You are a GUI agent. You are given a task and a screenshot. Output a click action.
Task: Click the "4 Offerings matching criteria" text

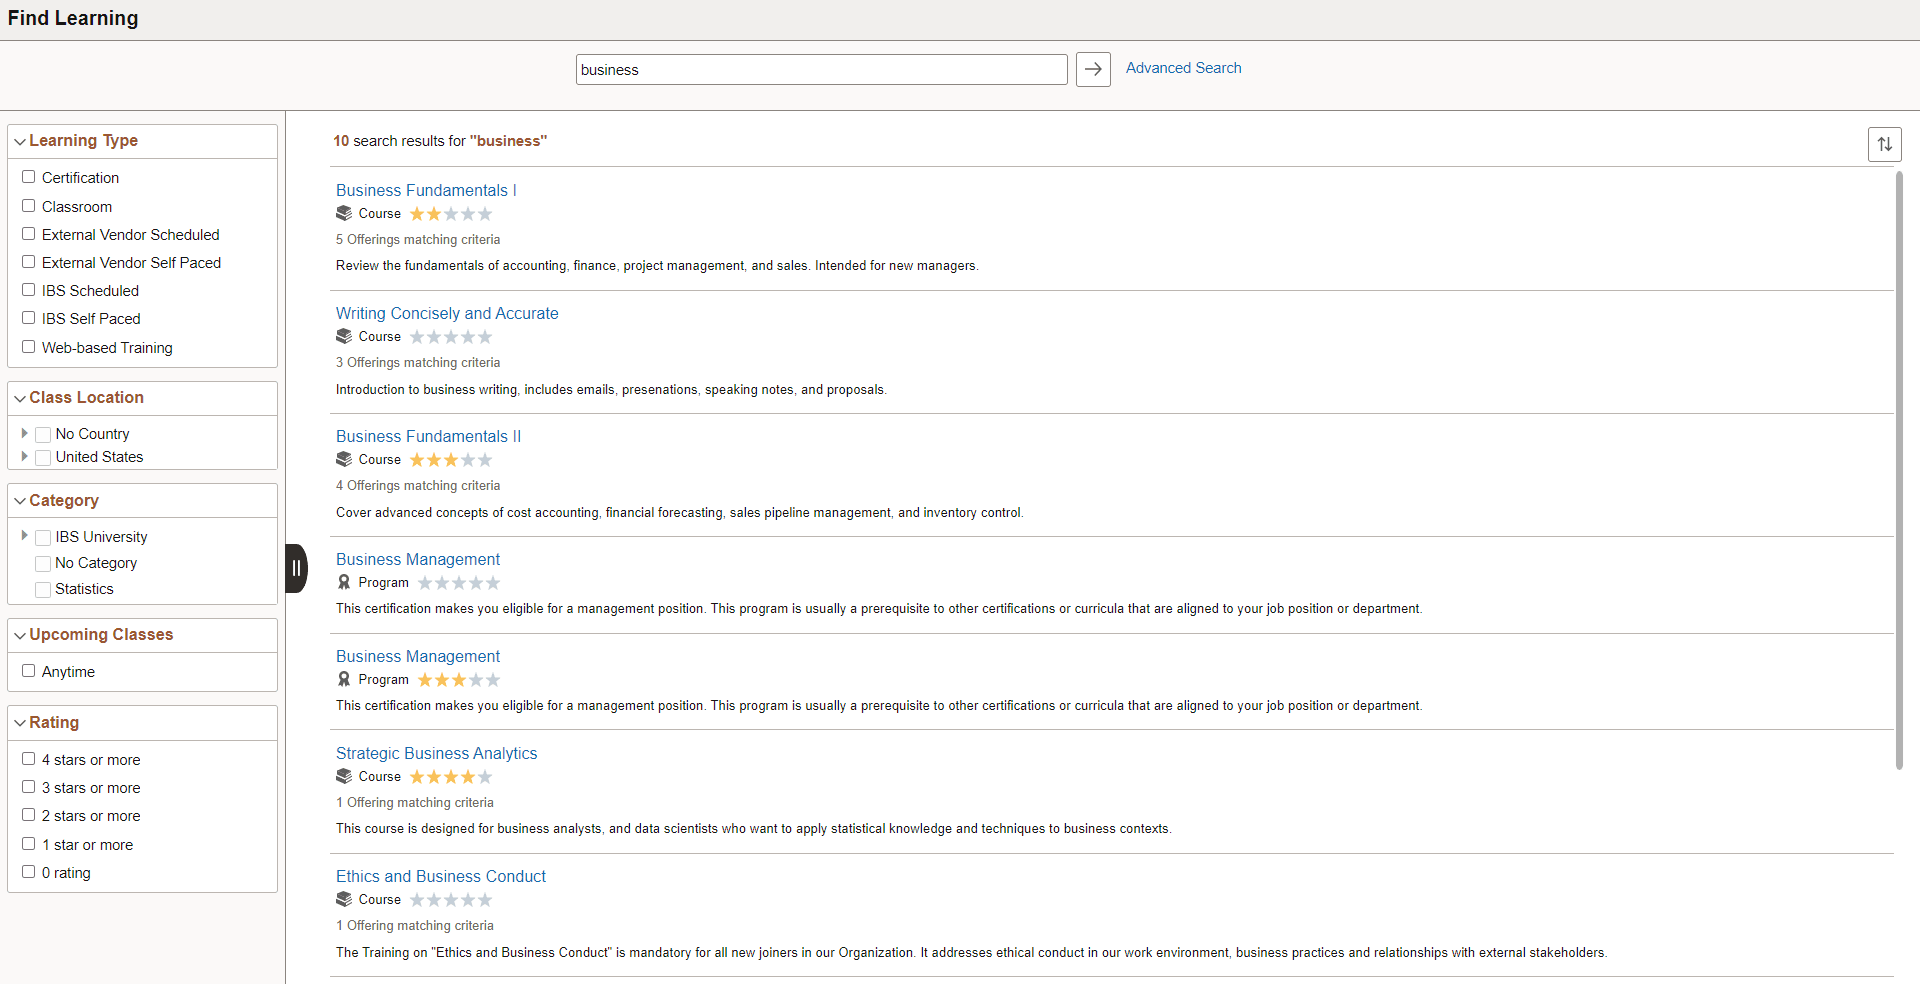(x=418, y=486)
